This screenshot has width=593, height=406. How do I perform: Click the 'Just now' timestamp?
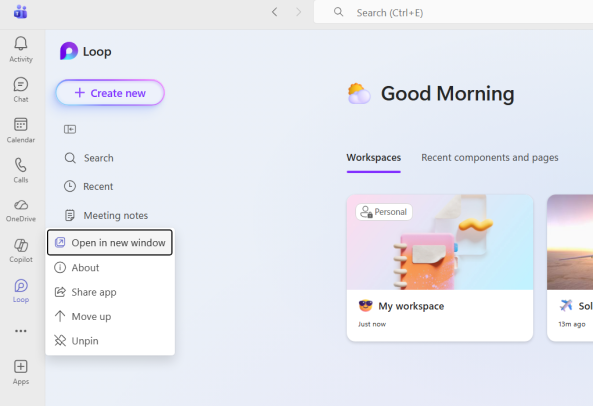tap(372, 324)
